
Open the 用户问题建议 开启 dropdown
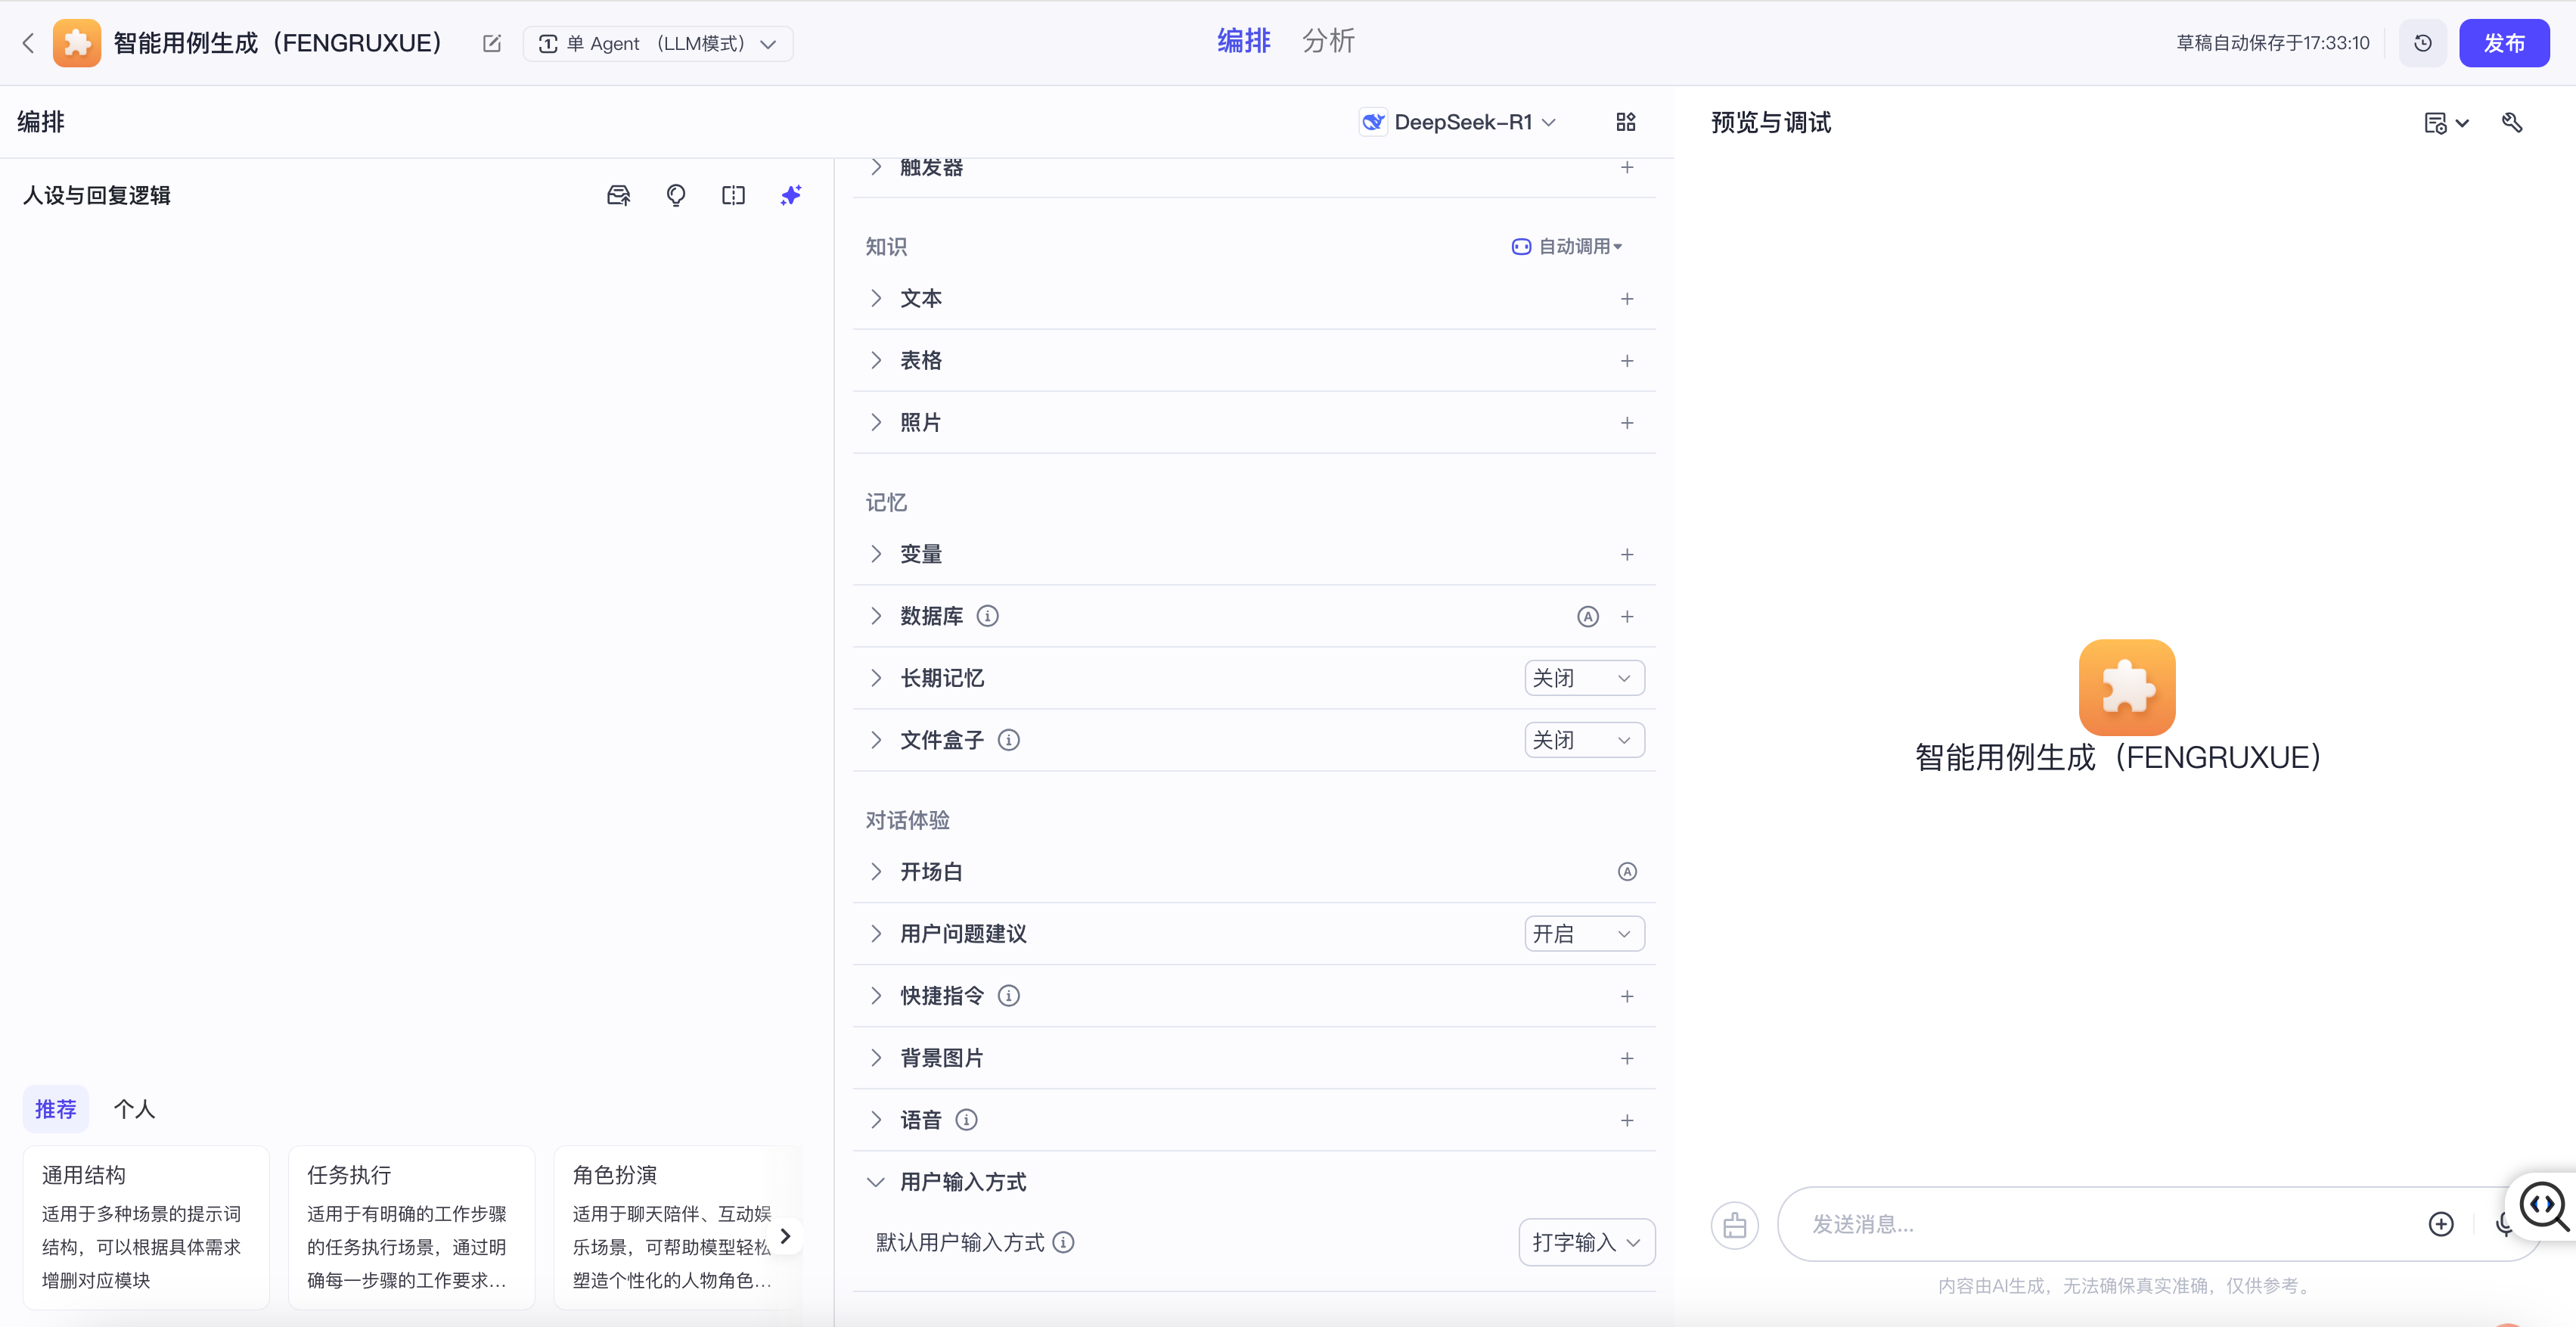1583,934
